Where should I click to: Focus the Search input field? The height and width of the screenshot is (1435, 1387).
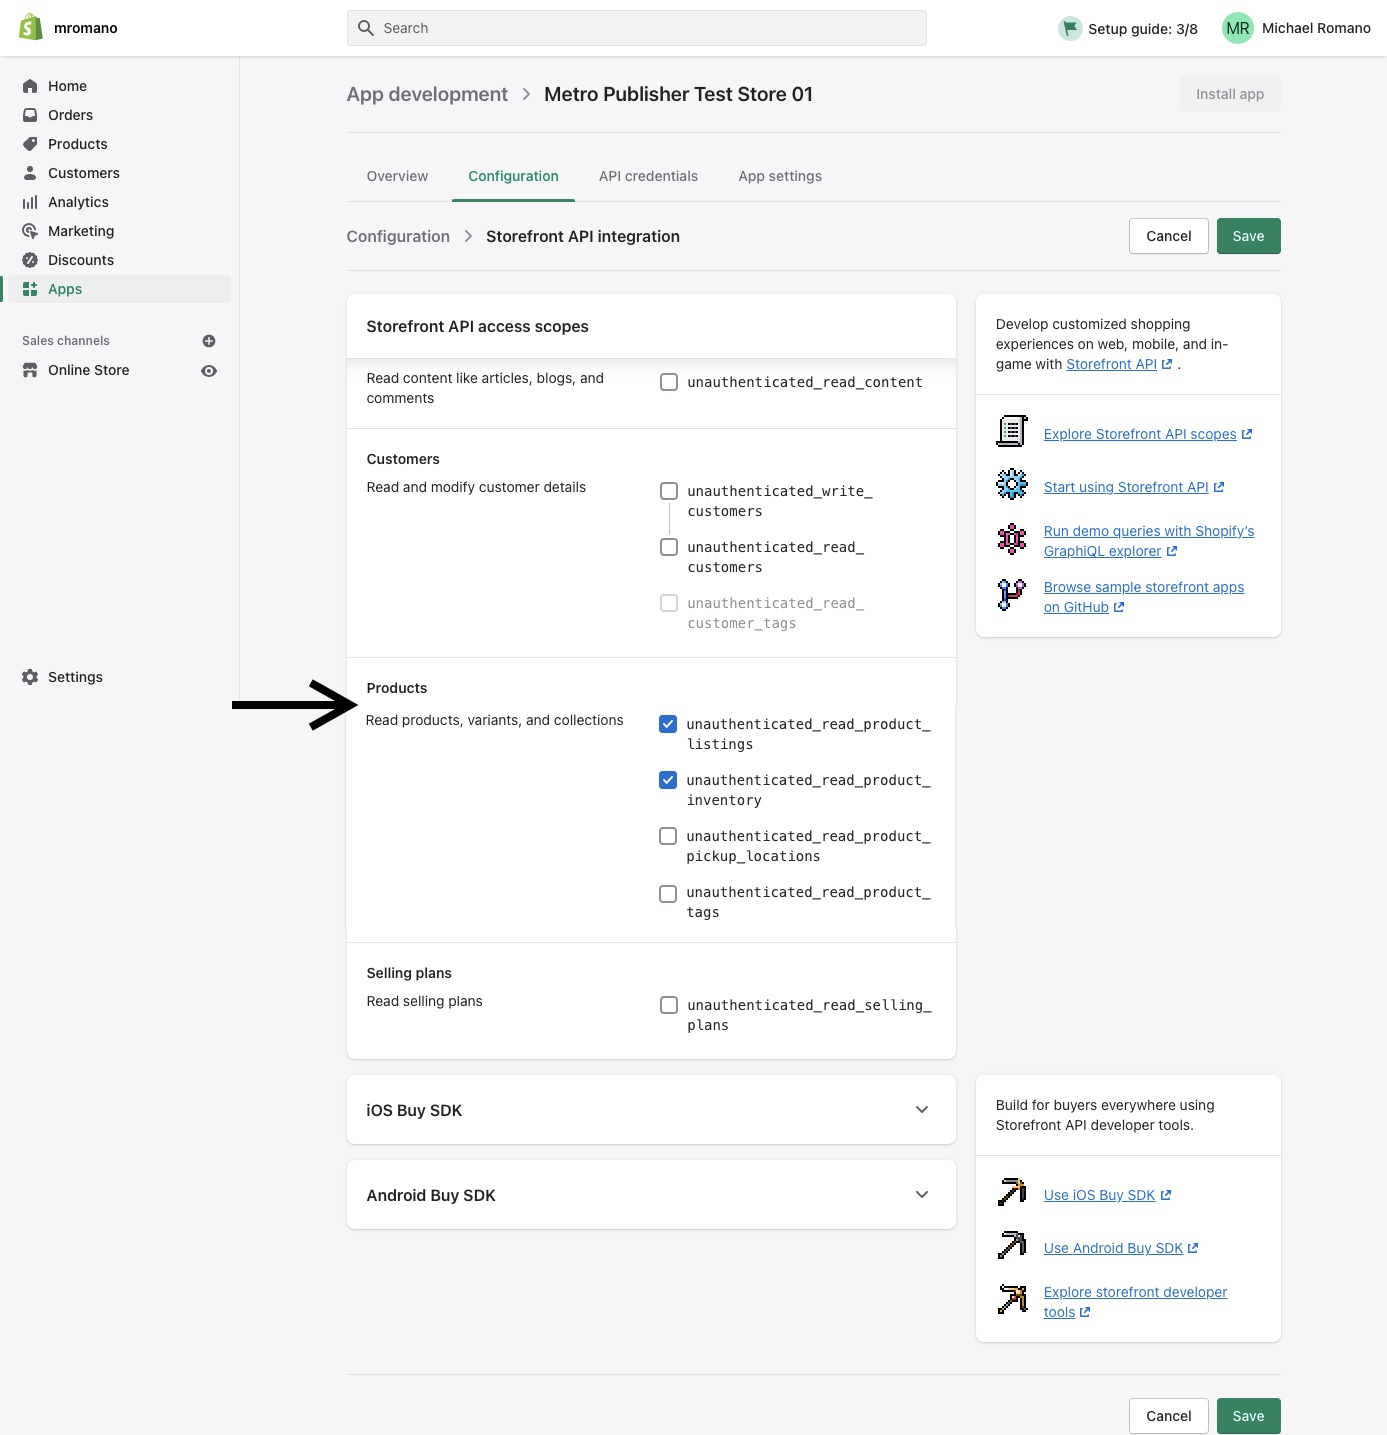pyautogui.click(x=637, y=28)
